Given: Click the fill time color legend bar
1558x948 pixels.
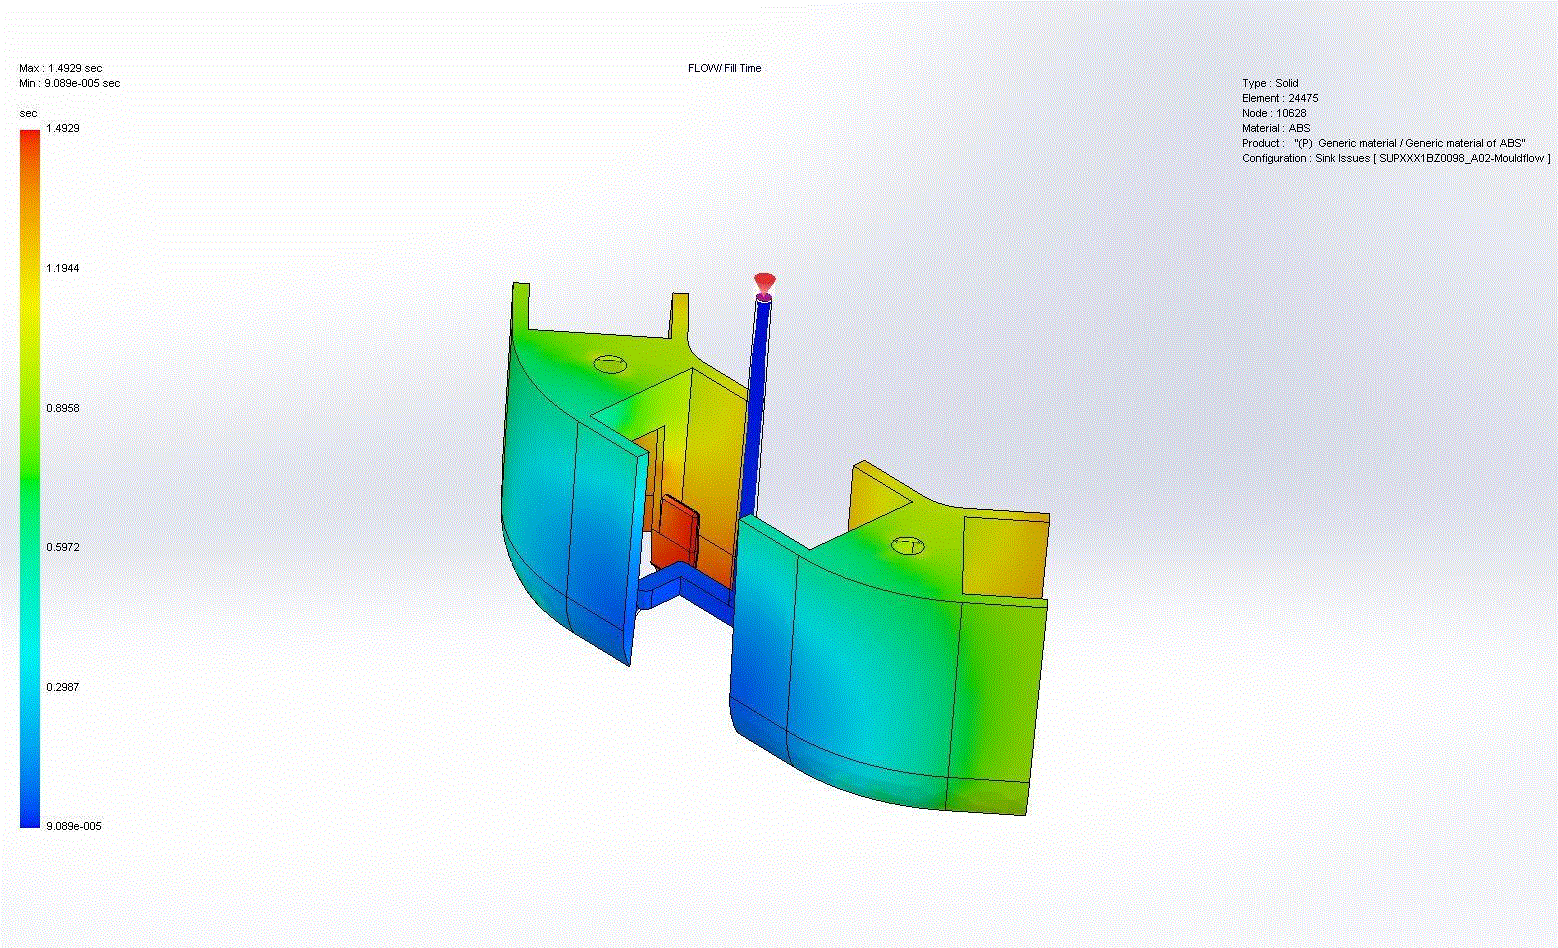Looking at the screenshot, I should (30, 478).
